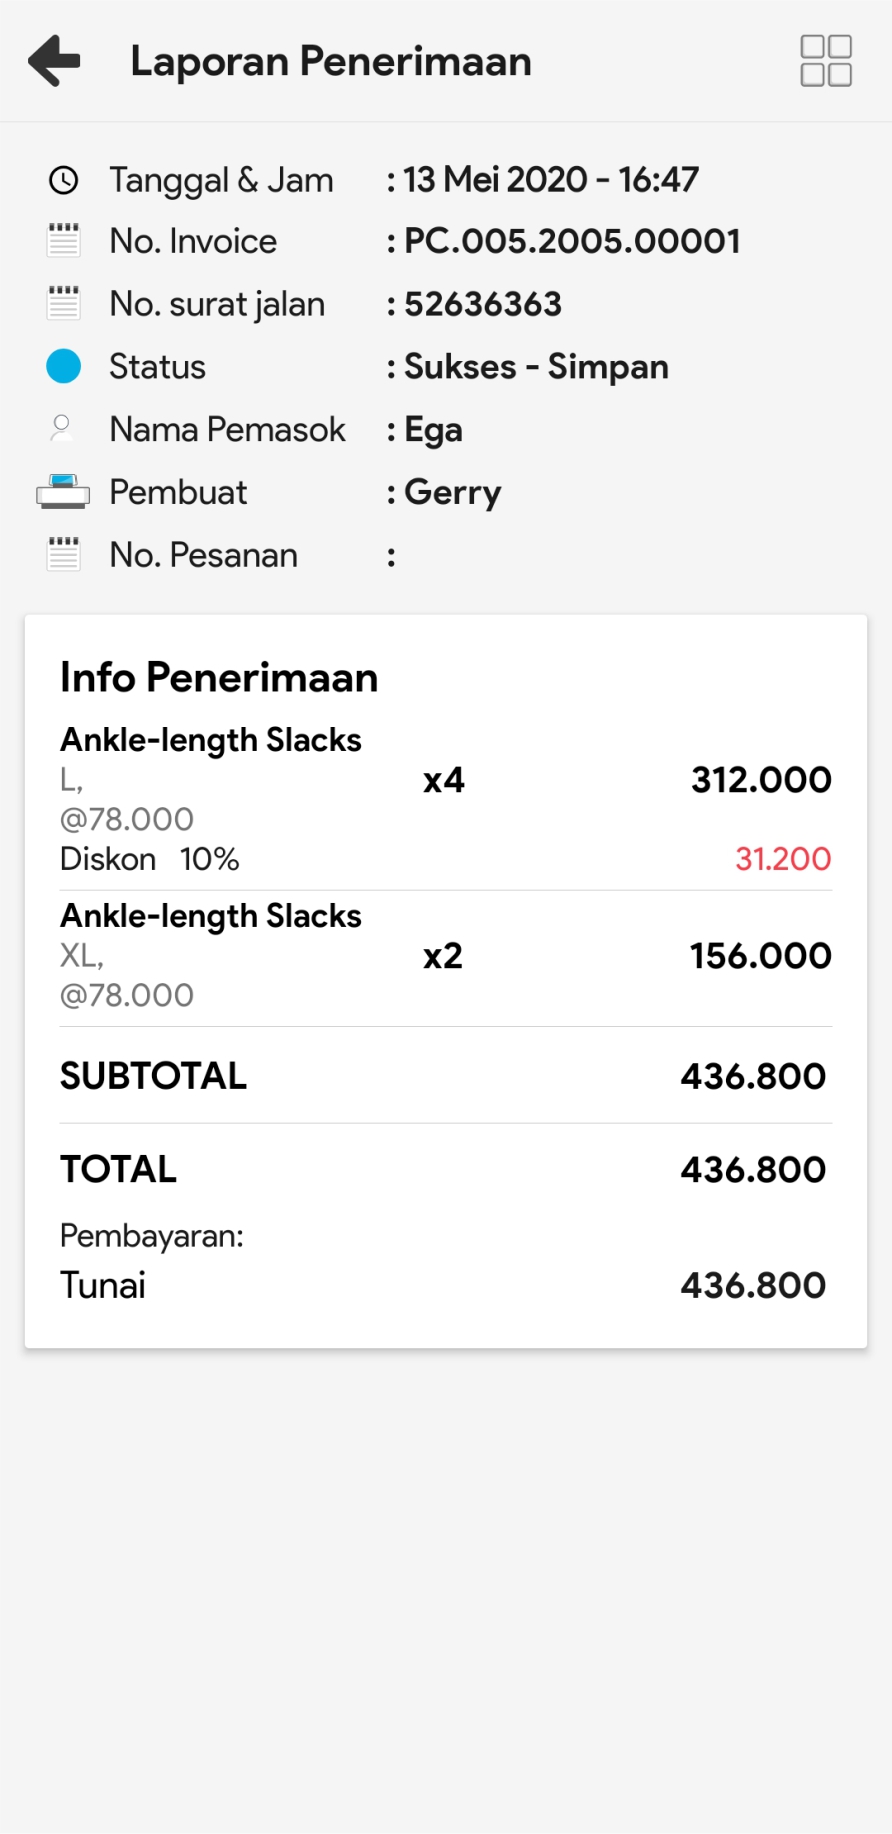
Task: Click the notepad icon beside No. Invoice
Action: (x=64, y=241)
